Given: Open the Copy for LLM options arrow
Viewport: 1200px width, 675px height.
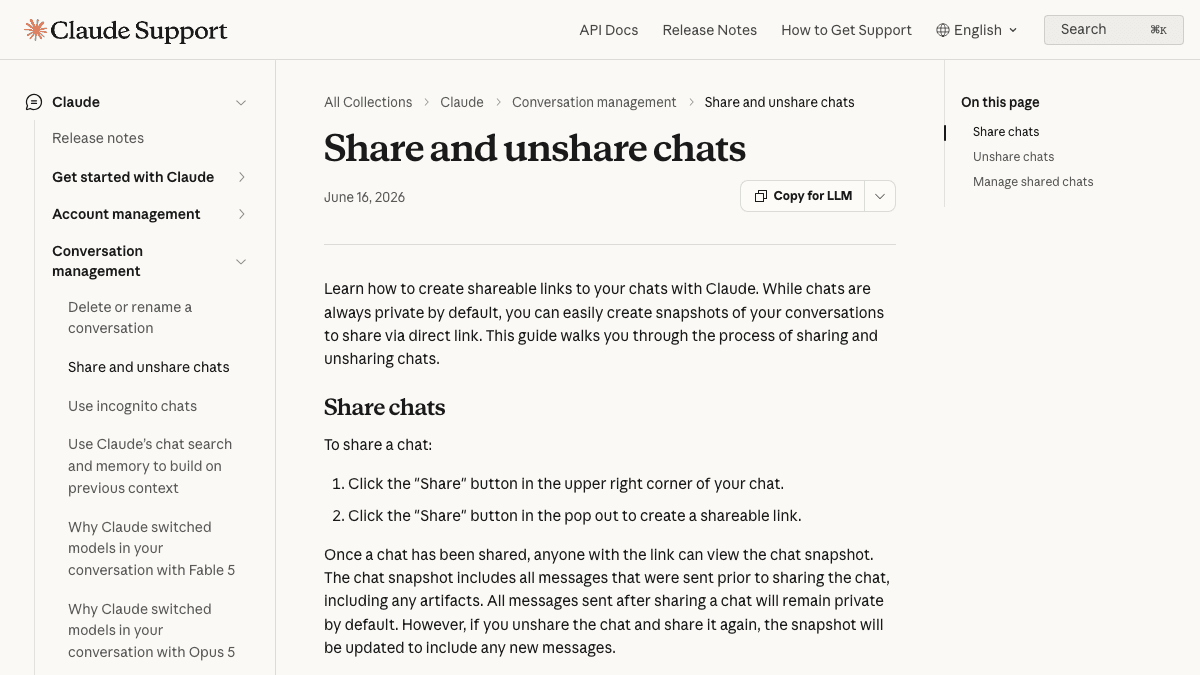Looking at the screenshot, I should click(x=880, y=196).
